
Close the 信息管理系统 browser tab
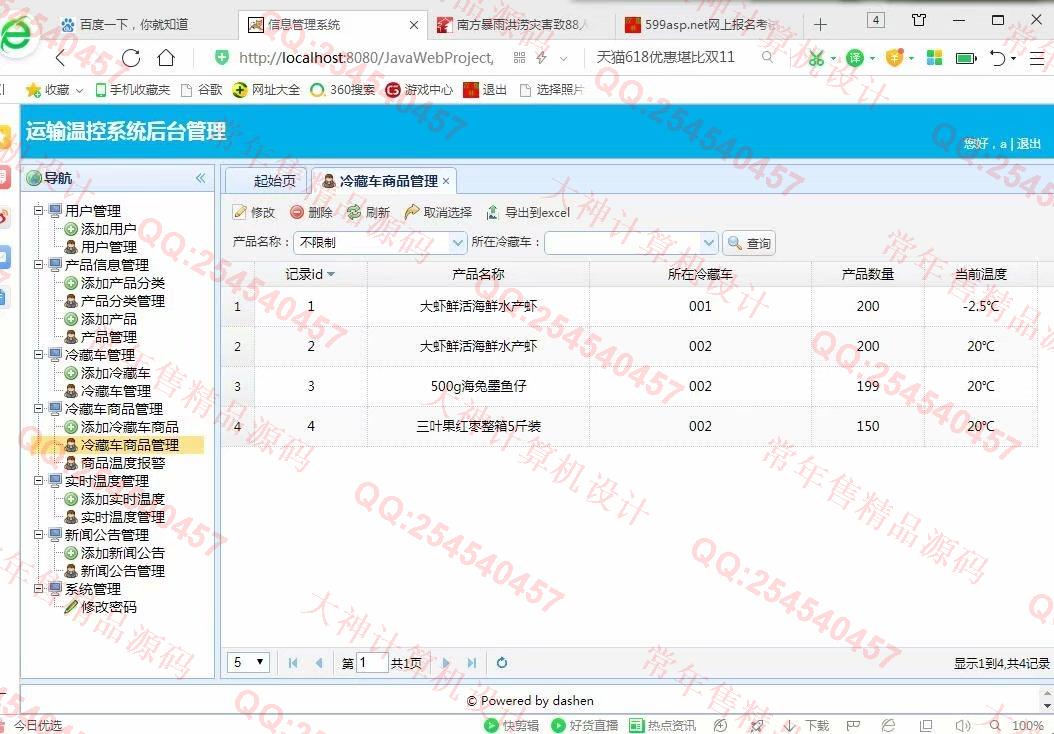point(414,25)
